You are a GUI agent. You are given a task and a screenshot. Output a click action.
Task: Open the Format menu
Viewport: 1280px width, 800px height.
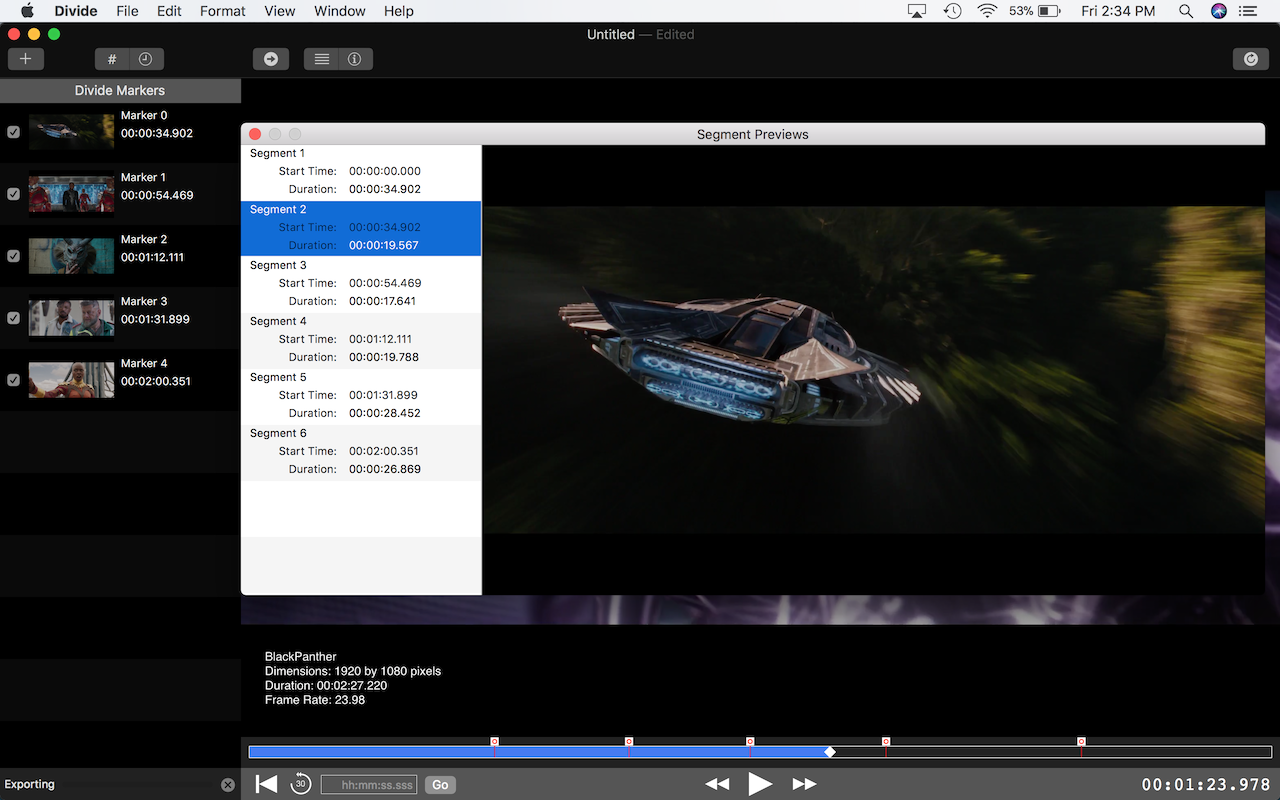[222, 11]
